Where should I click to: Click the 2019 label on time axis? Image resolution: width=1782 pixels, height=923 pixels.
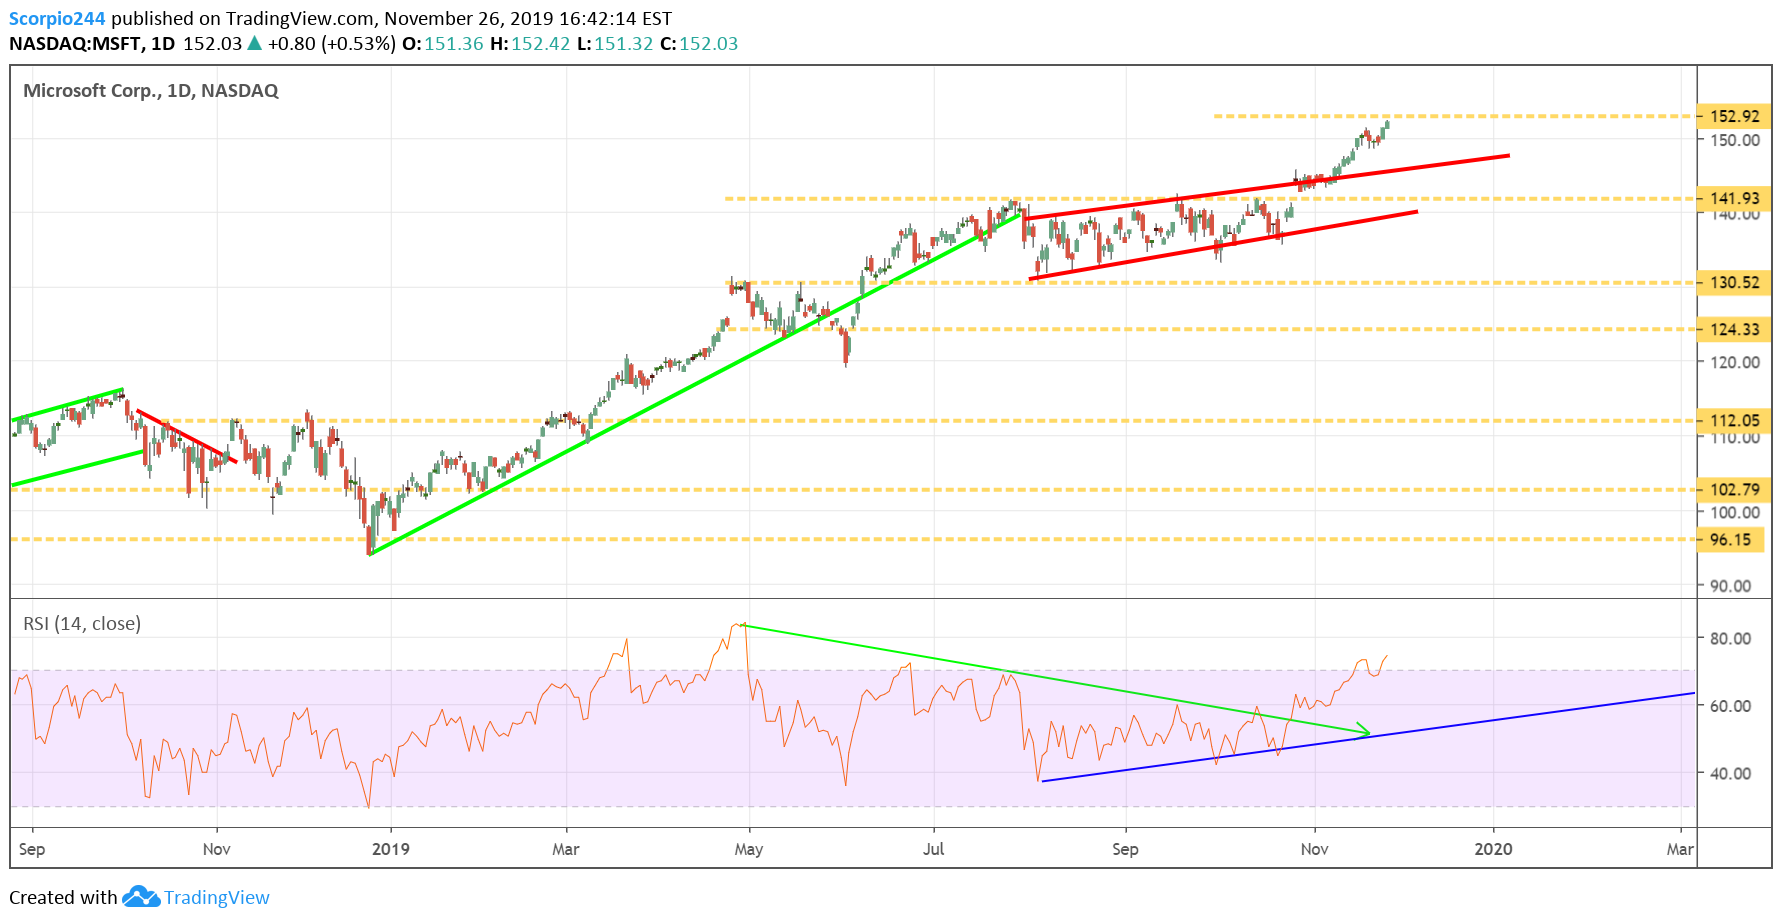[391, 849]
